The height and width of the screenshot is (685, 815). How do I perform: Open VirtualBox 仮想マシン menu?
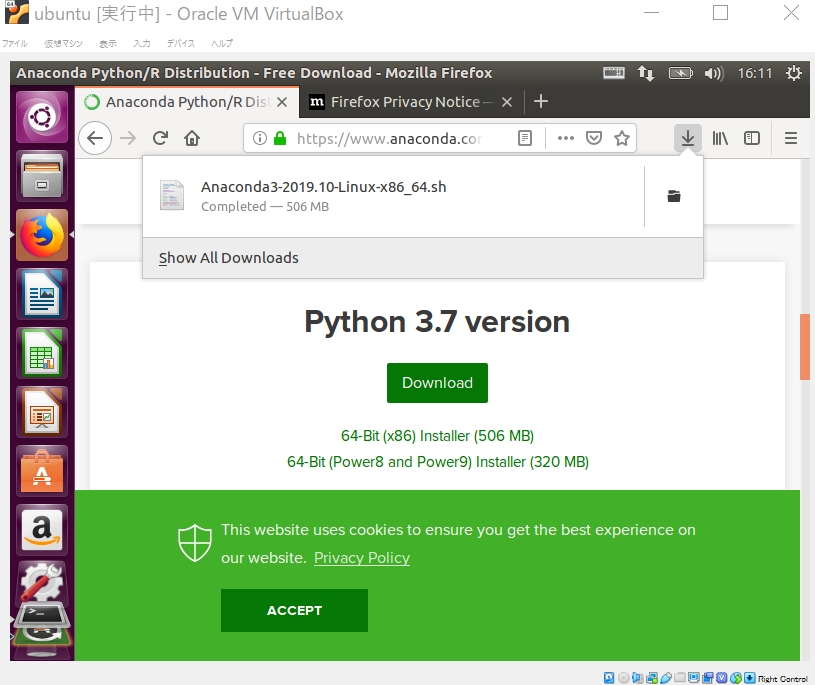pyautogui.click(x=63, y=44)
